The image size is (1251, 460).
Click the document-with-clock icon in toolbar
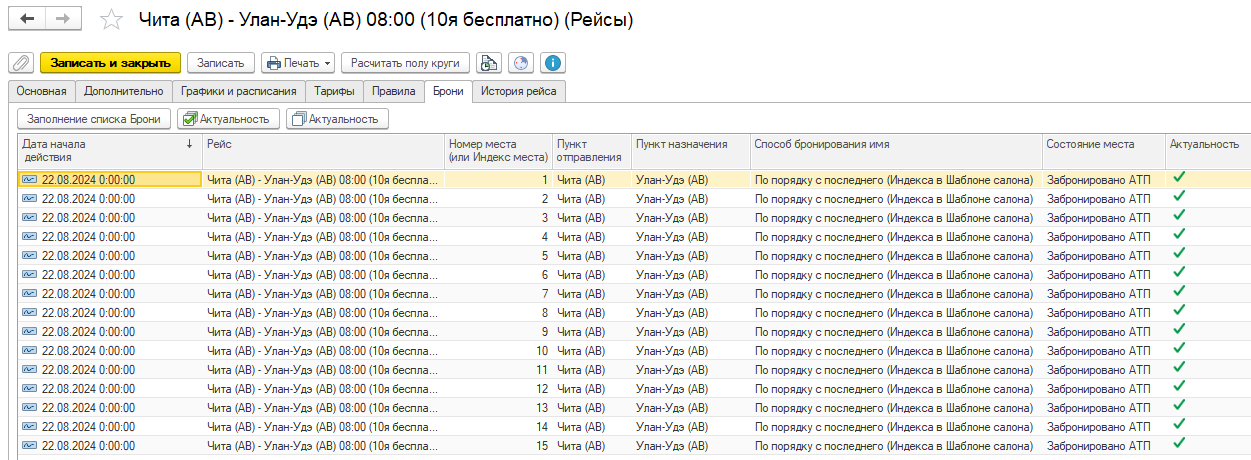488,63
